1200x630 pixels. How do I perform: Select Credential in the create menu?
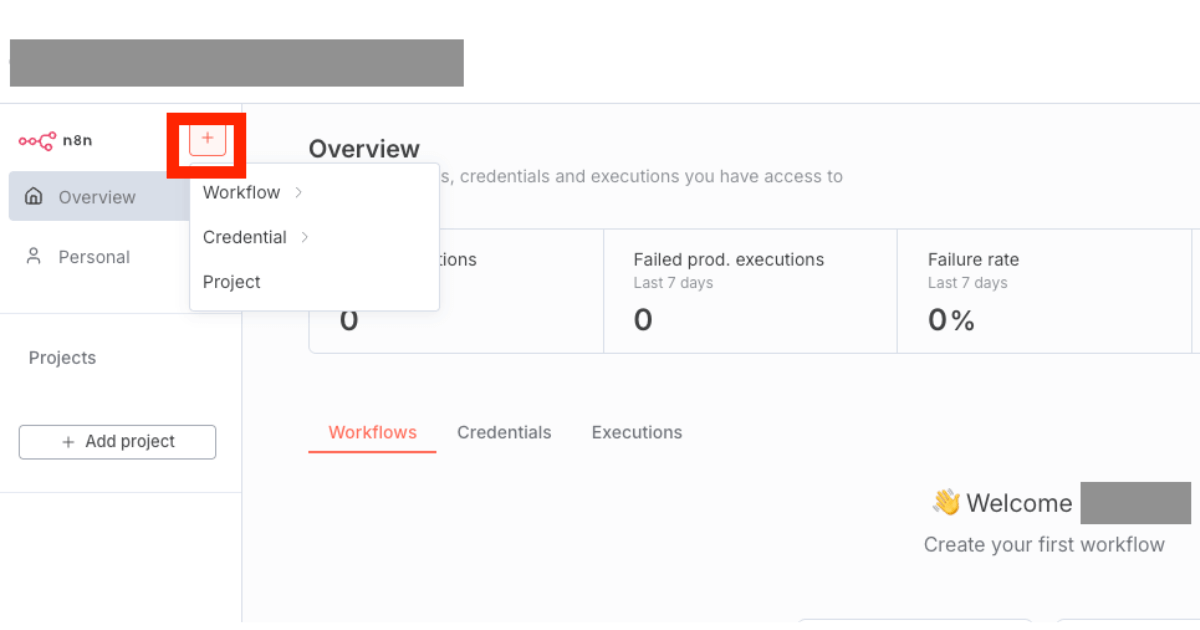coord(245,237)
